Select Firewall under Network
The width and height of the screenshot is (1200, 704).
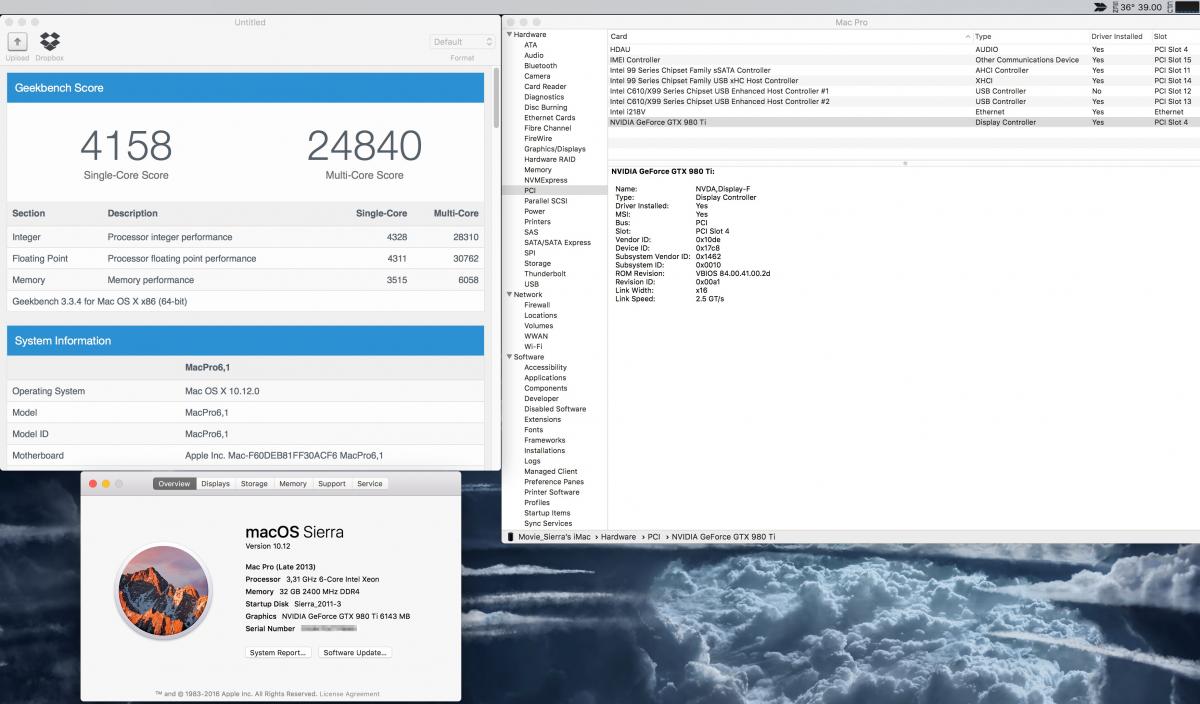537,305
